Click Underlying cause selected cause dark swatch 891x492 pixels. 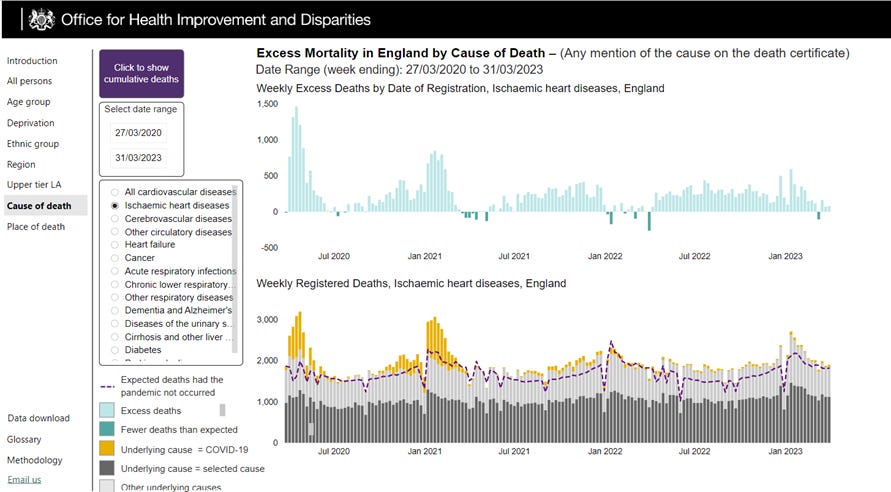[x=107, y=468]
